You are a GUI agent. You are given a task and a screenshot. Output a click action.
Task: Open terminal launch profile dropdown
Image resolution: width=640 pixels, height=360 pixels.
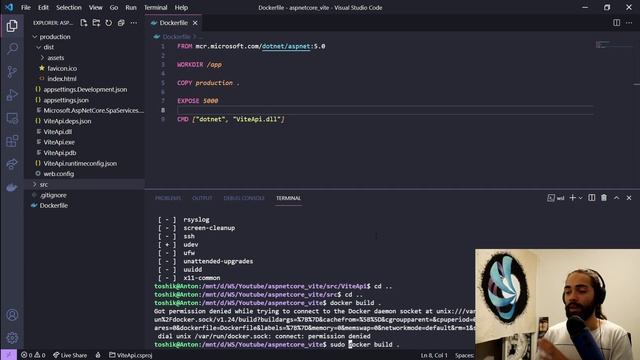580,198
